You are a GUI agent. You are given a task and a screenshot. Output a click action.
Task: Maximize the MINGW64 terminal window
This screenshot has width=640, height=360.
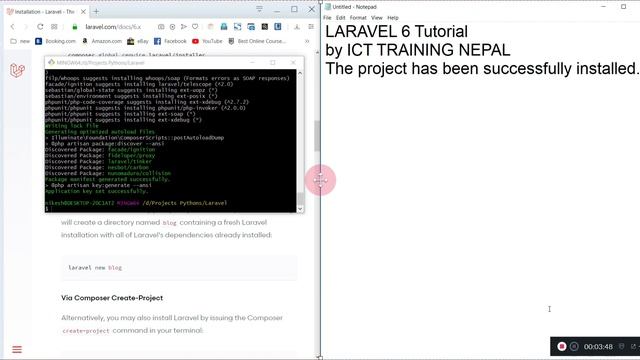coord(273,62)
